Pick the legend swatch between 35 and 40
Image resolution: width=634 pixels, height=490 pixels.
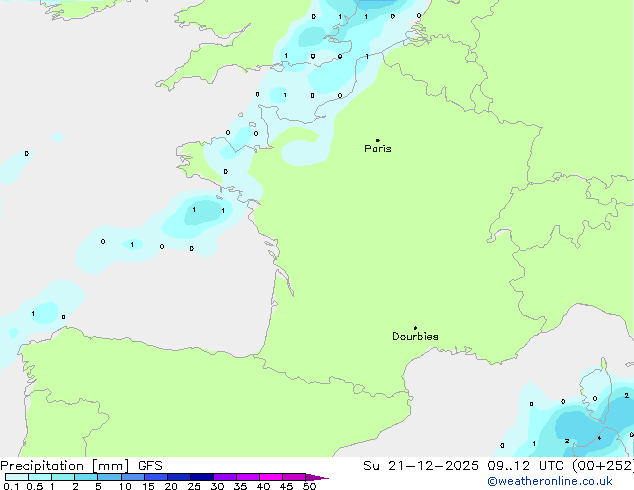tap(248, 477)
